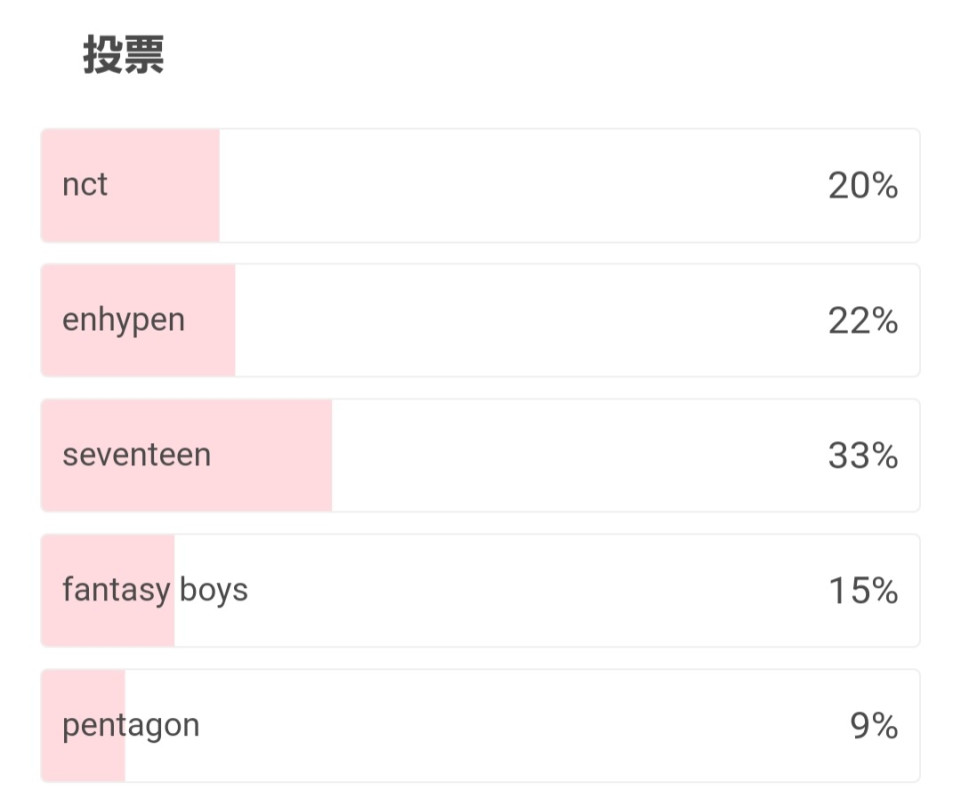The height and width of the screenshot is (806, 960).
Task: Click the 33% result for seventeen
Action: coord(863,456)
